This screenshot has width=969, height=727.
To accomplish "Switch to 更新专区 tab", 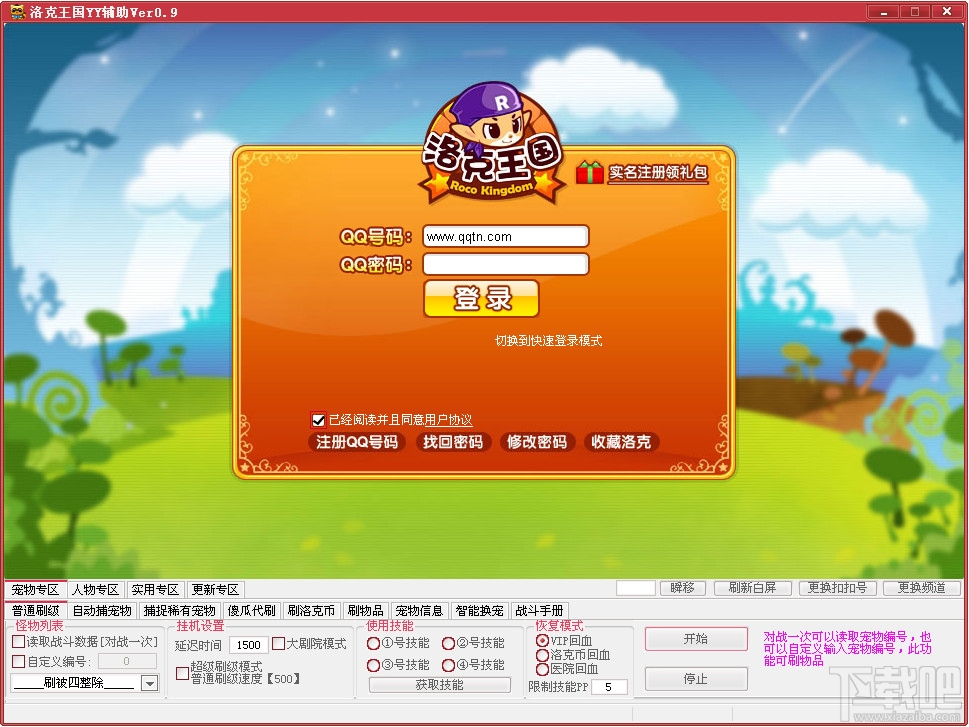I will tap(215, 590).
